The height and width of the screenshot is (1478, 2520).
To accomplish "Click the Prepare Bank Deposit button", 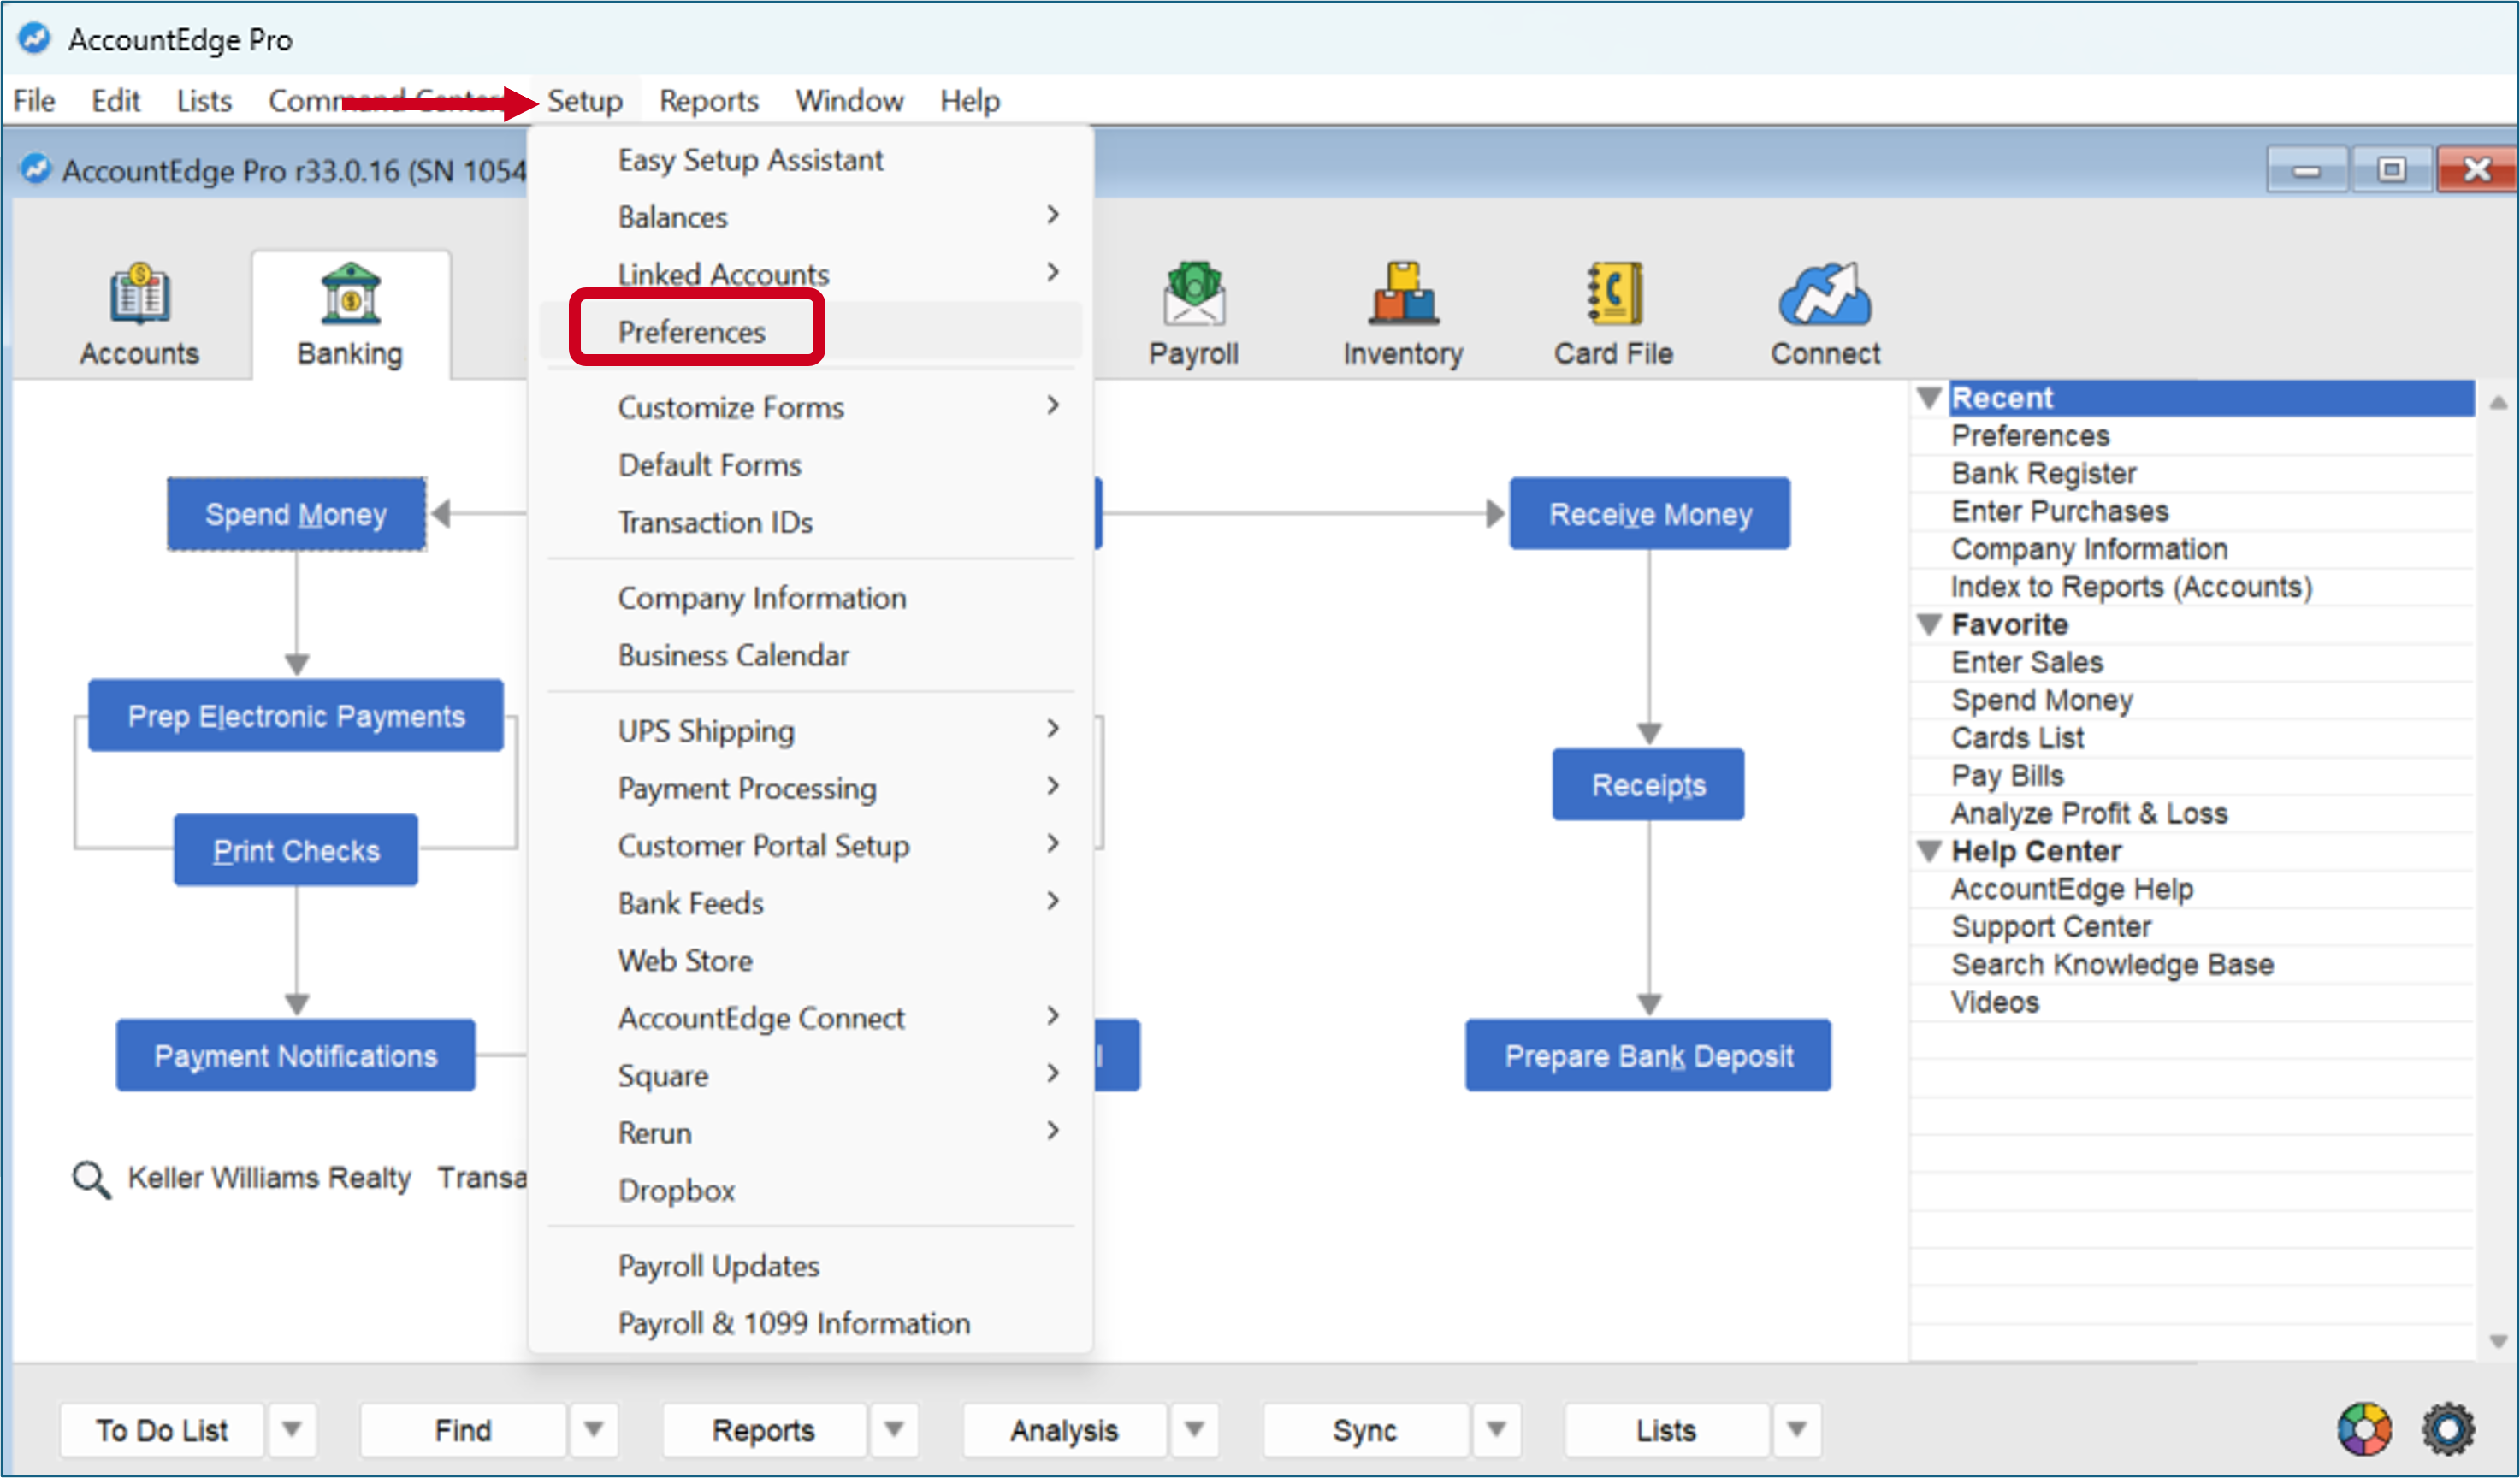I will (x=1649, y=1056).
